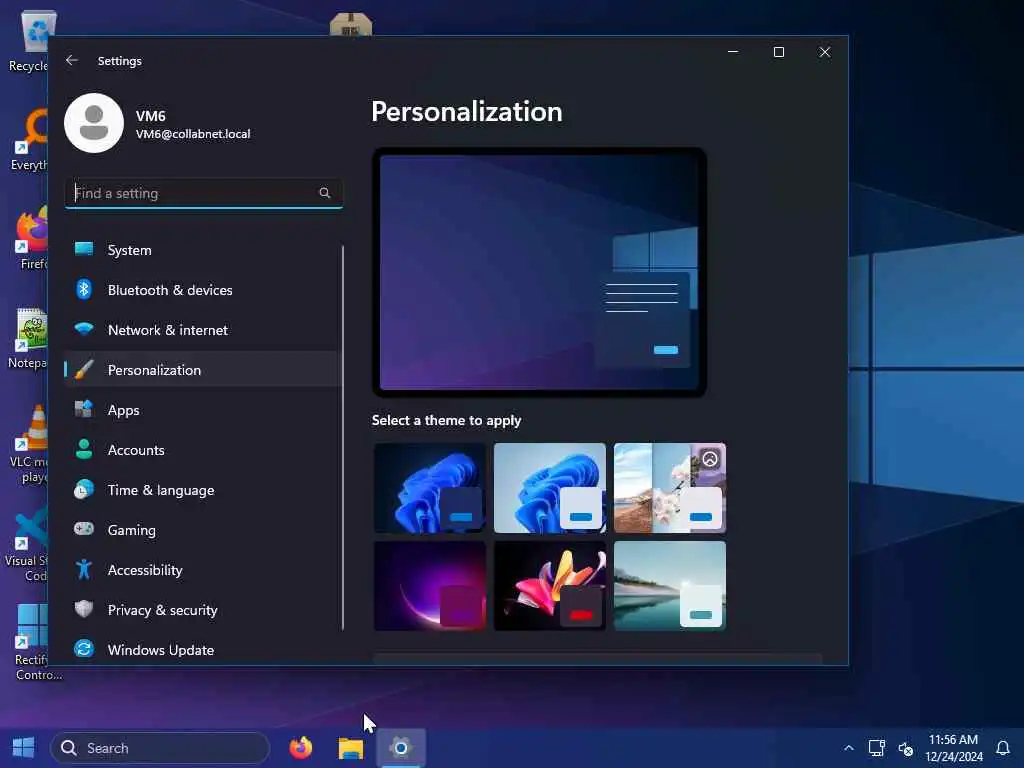Viewport: 1024px width, 768px height.
Task: Apply the dark Windows bloom theme
Action: [430, 488]
